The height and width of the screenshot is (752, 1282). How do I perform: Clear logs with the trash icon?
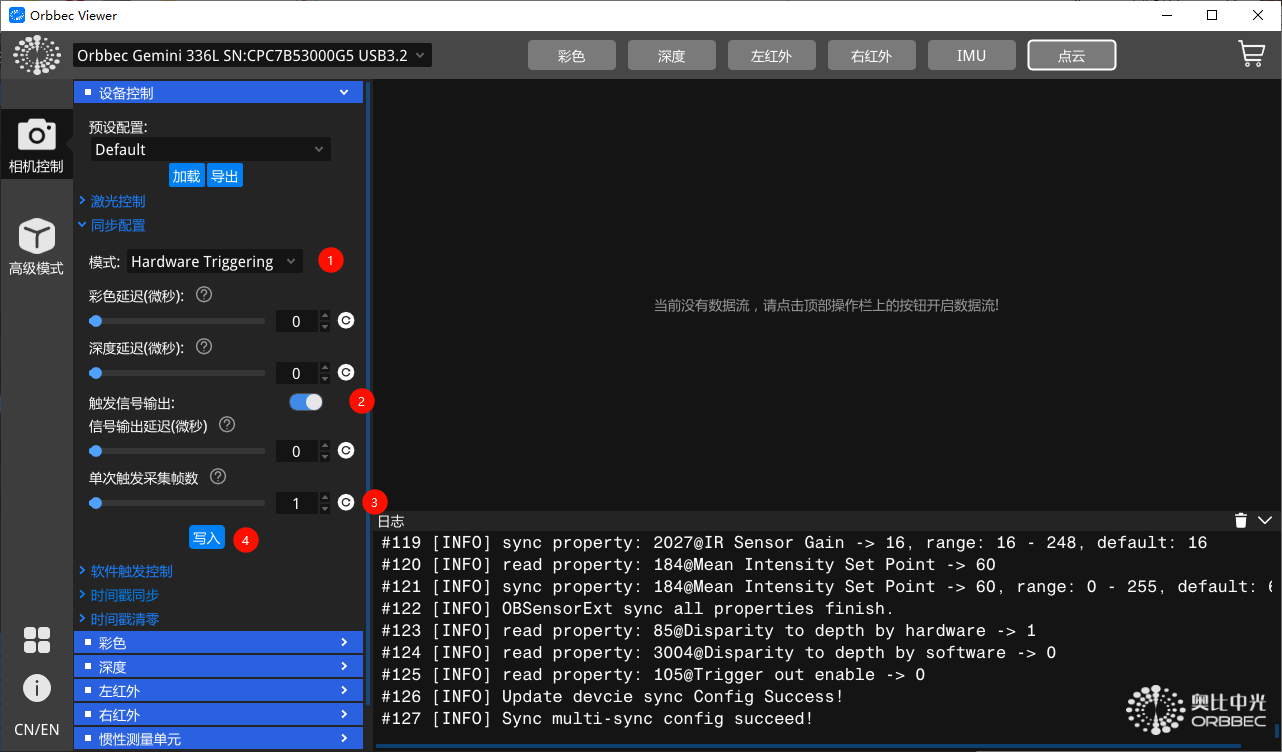pyautogui.click(x=1241, y=520)
